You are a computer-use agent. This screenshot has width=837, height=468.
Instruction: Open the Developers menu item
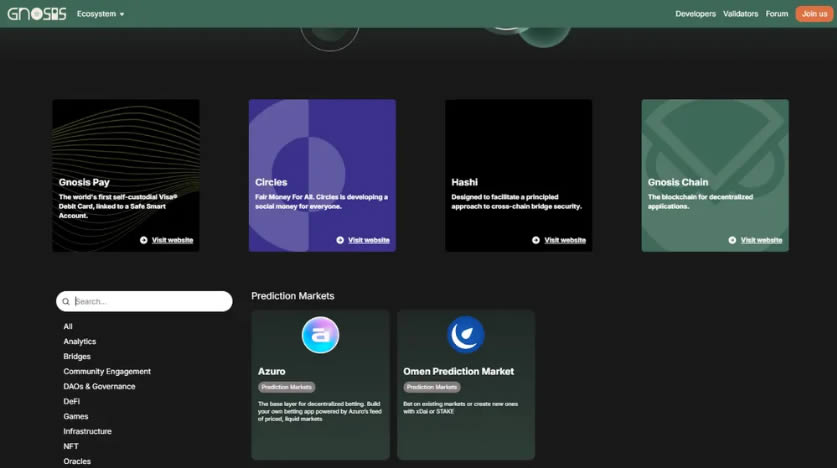coord(695,14)
